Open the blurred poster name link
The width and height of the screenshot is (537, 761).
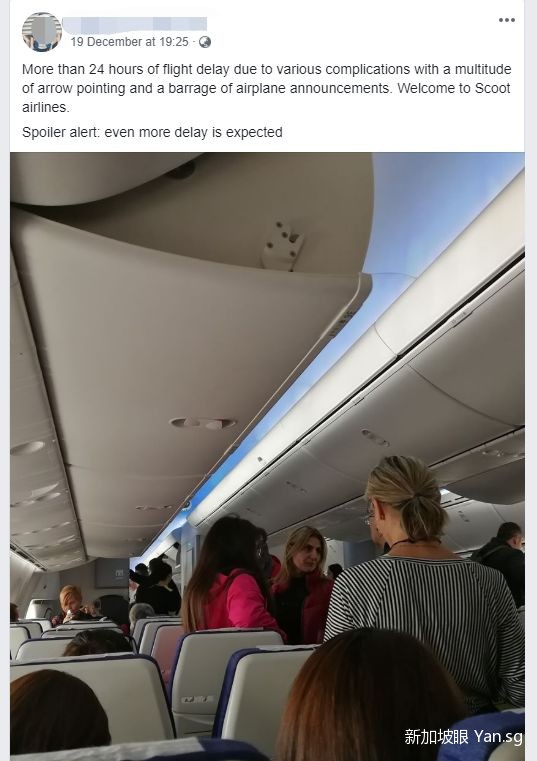[x=134, y=24]
